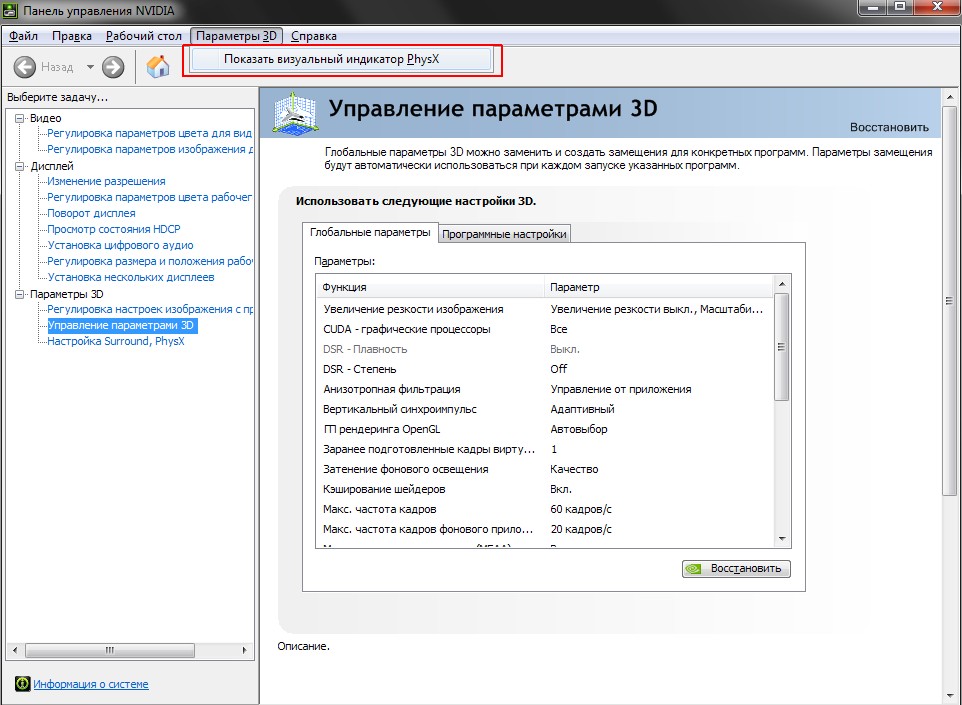962x705 pixels.
Task: Open the Информация о системе link
Action: coord(91,684)
